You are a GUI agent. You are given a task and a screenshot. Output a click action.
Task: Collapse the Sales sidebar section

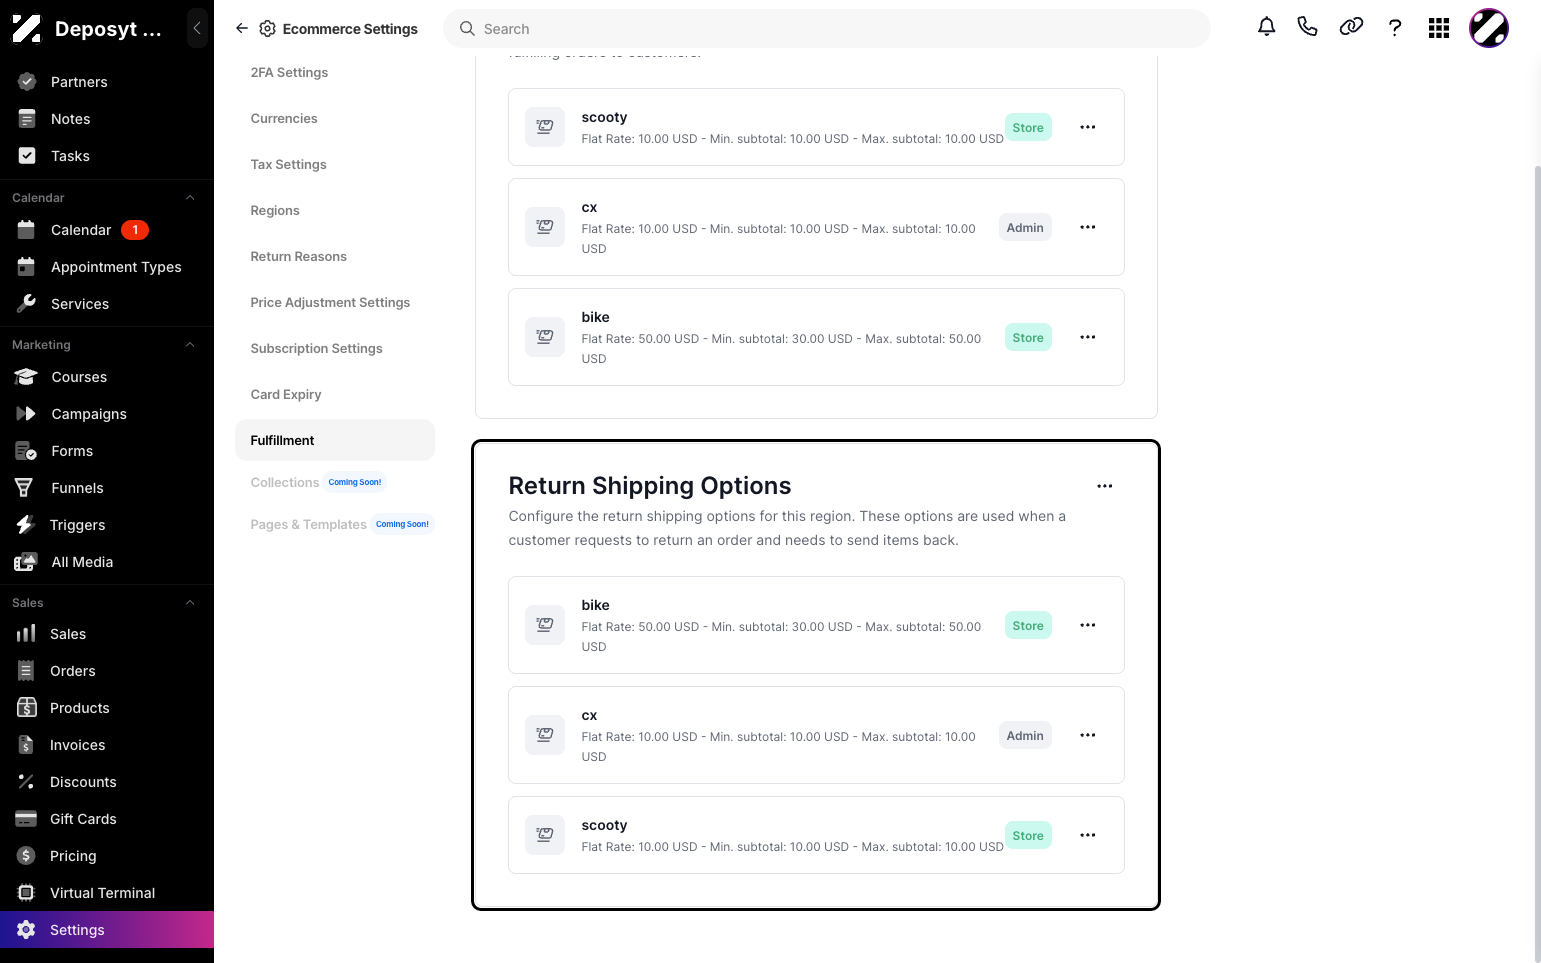(190, 603)
